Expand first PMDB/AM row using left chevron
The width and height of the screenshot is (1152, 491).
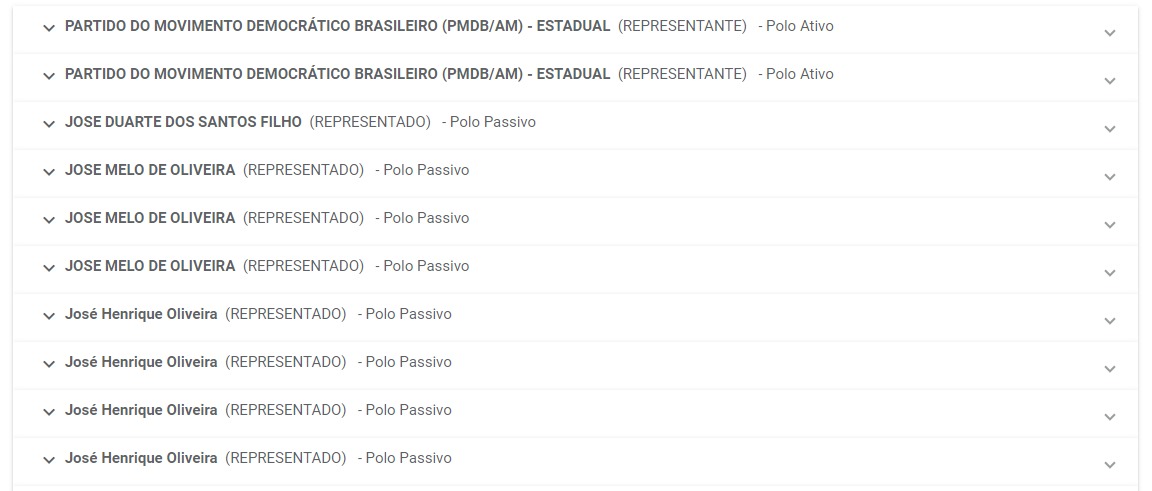pos(49,28)
